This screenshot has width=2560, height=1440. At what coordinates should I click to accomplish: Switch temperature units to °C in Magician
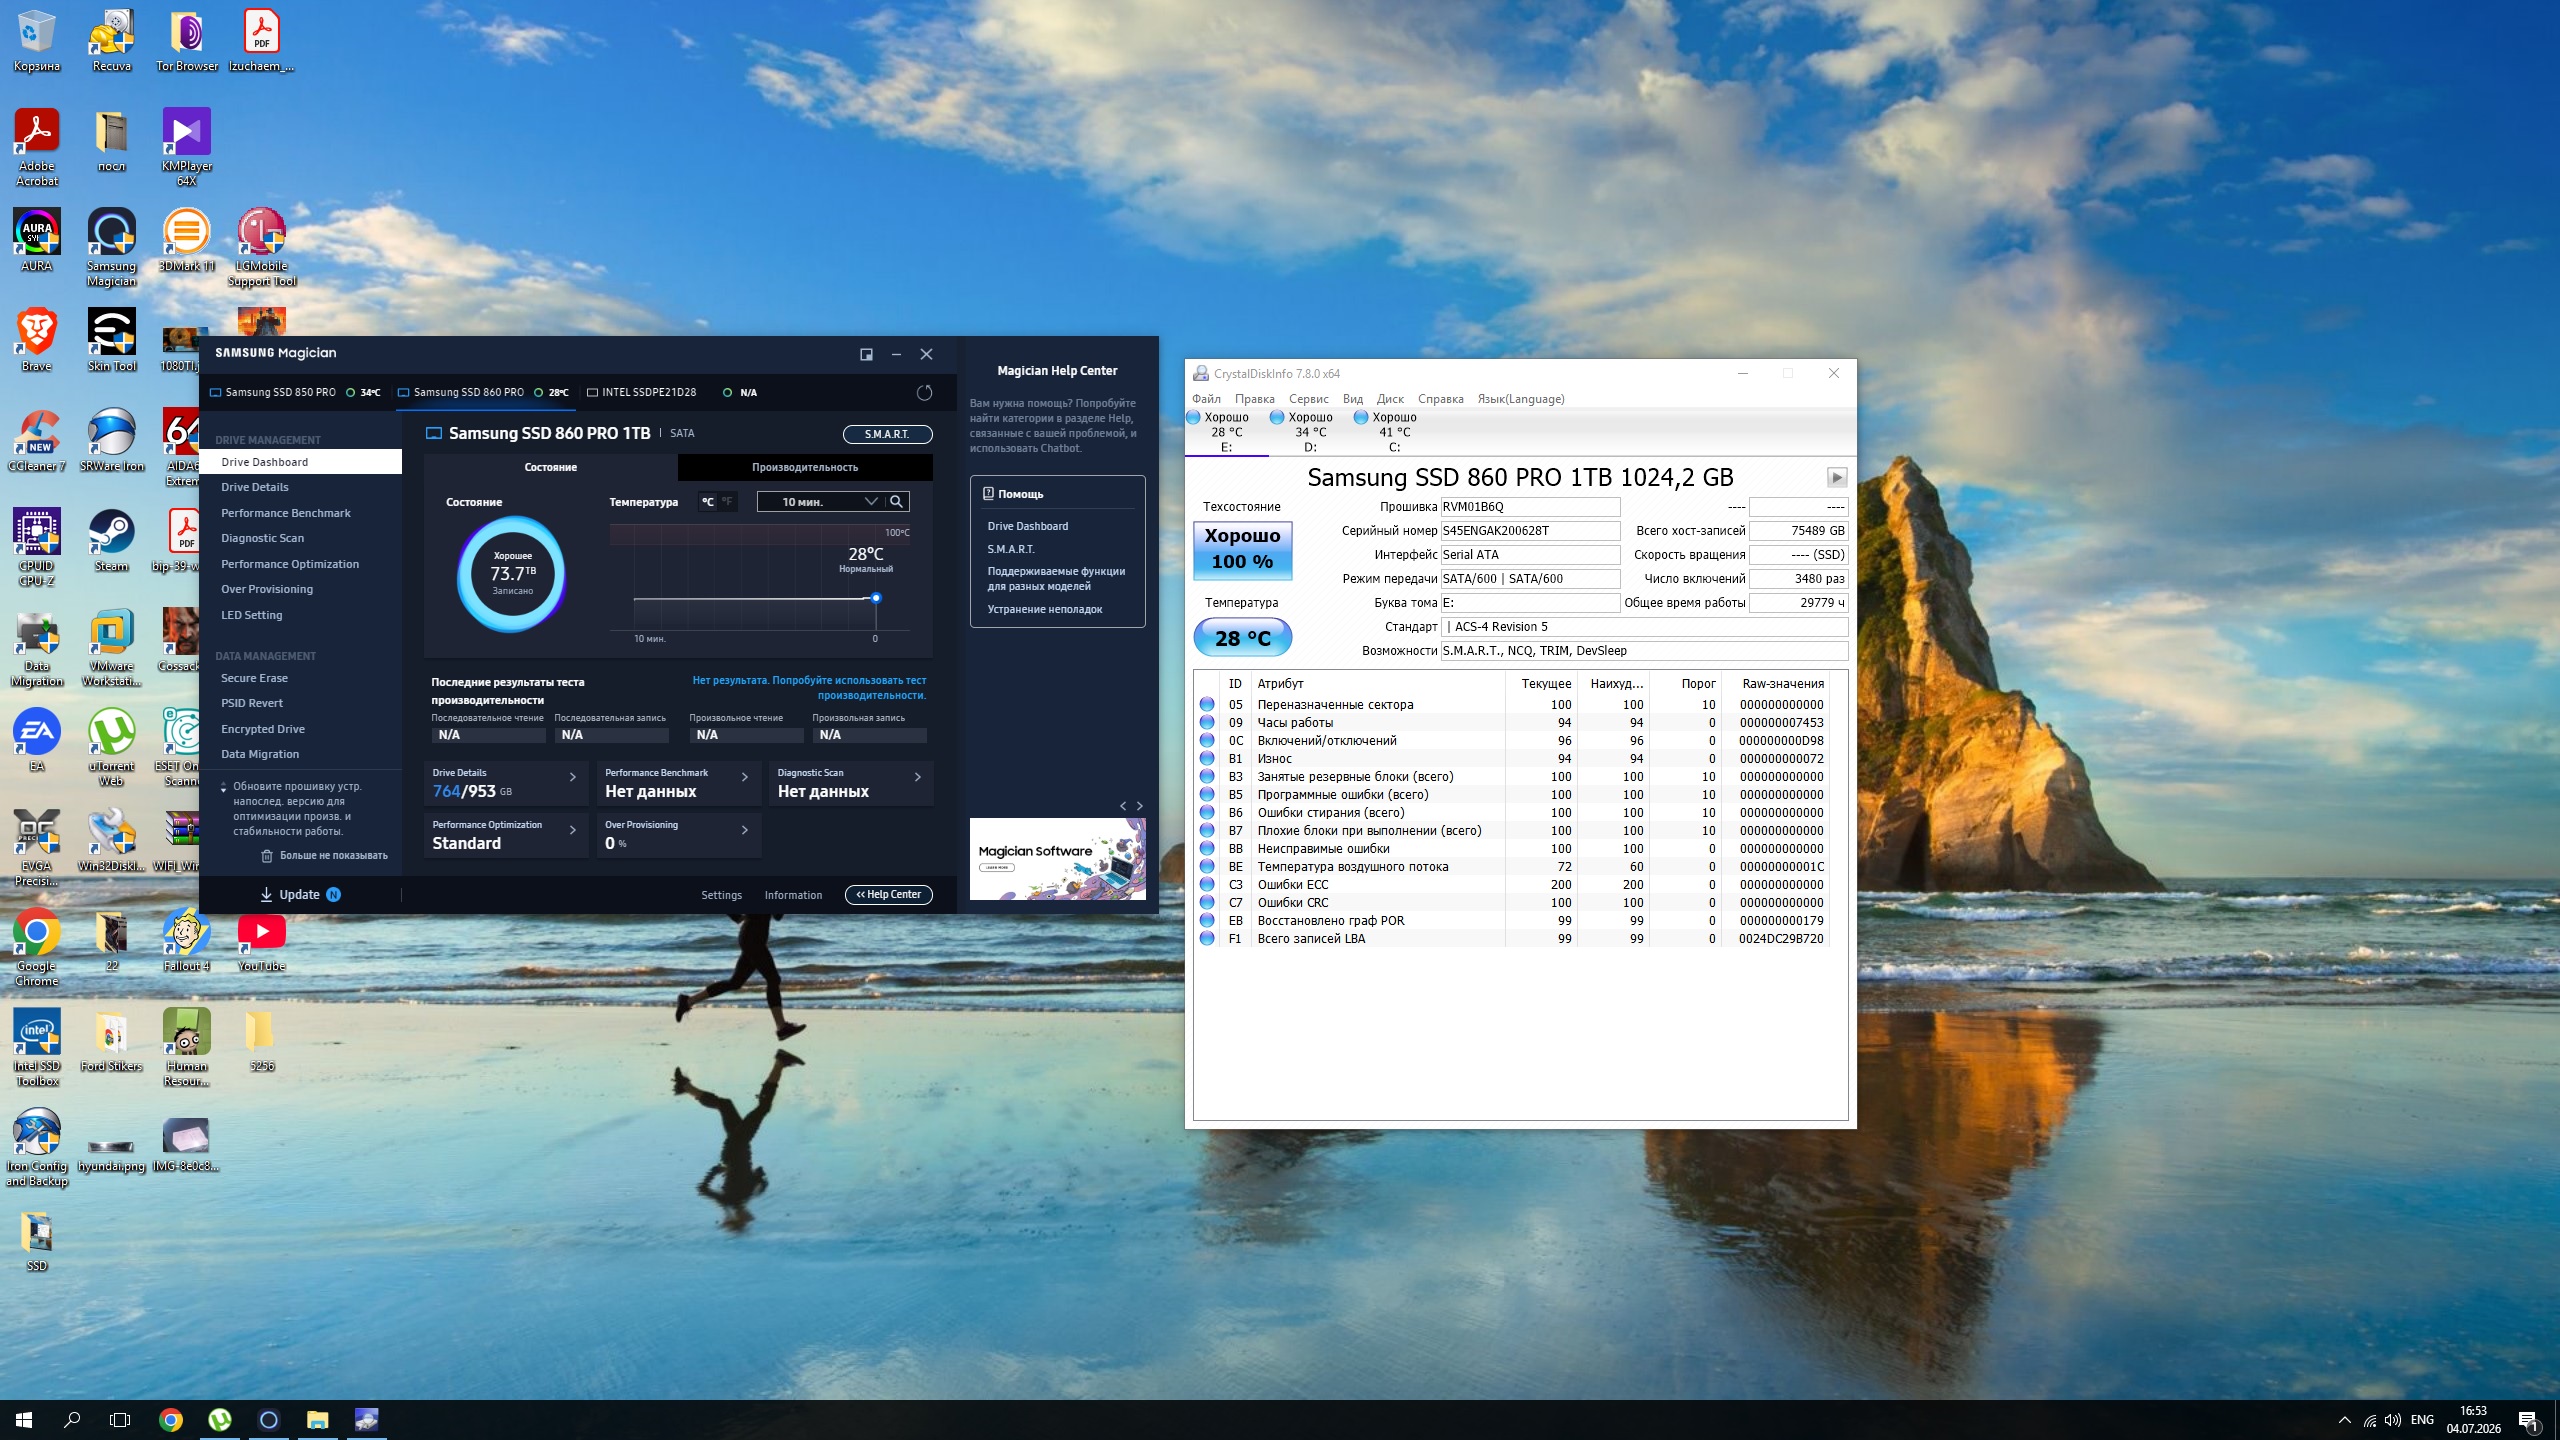708,502
